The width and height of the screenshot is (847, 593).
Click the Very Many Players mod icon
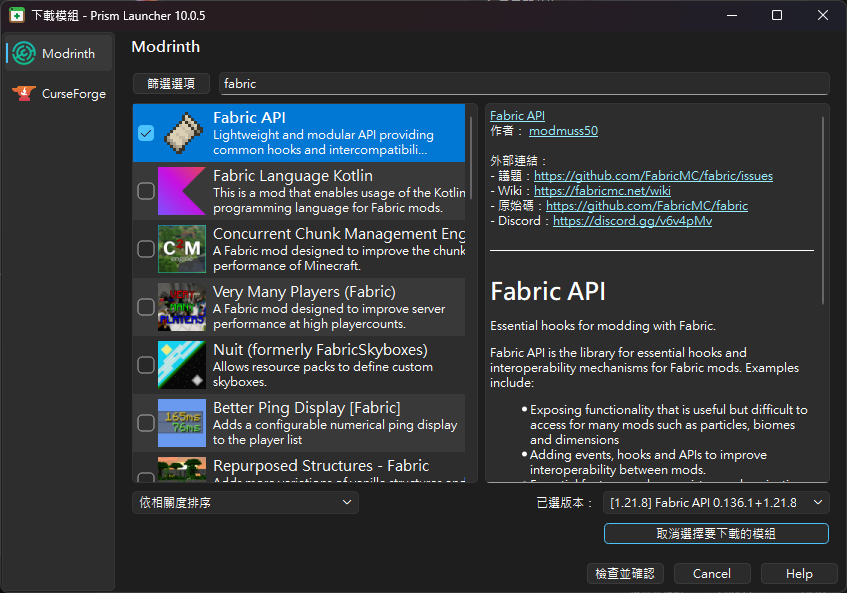click(x=182, y=307)
